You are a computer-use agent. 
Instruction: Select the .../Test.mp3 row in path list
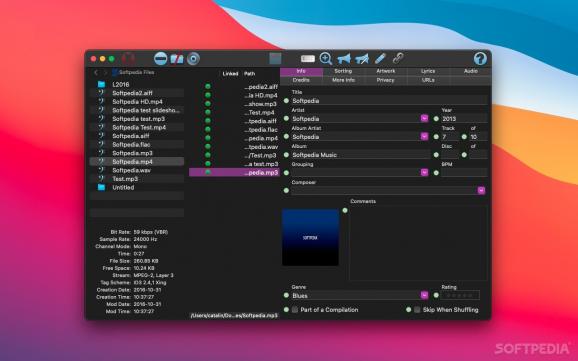(x=234, y=155)
